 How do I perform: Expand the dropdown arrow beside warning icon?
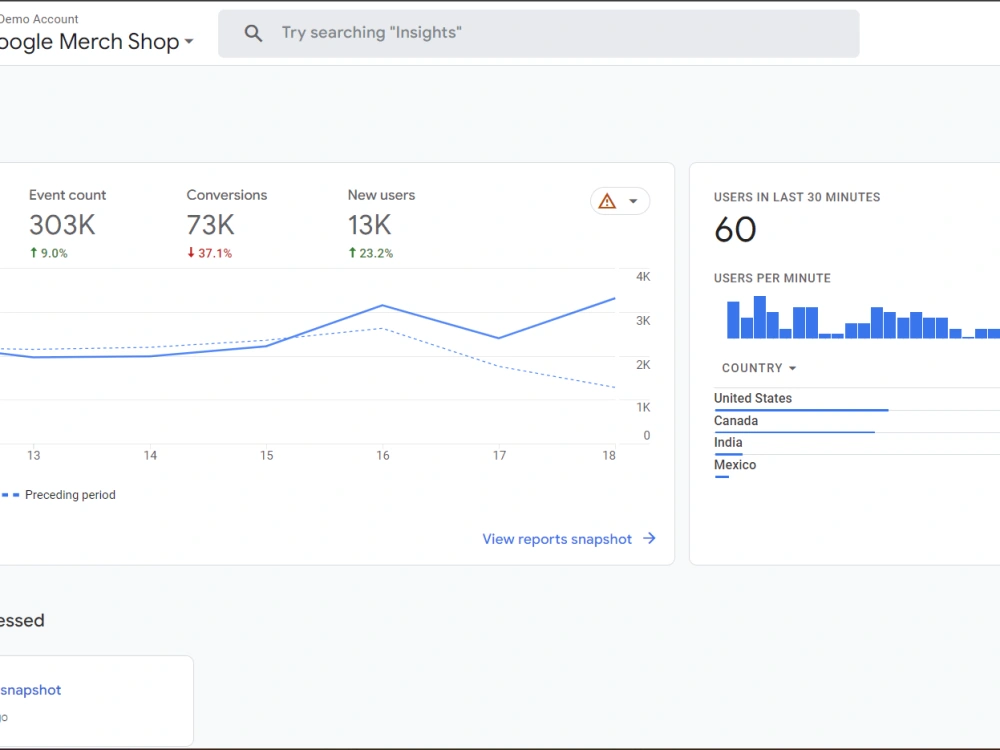[633, 202]
